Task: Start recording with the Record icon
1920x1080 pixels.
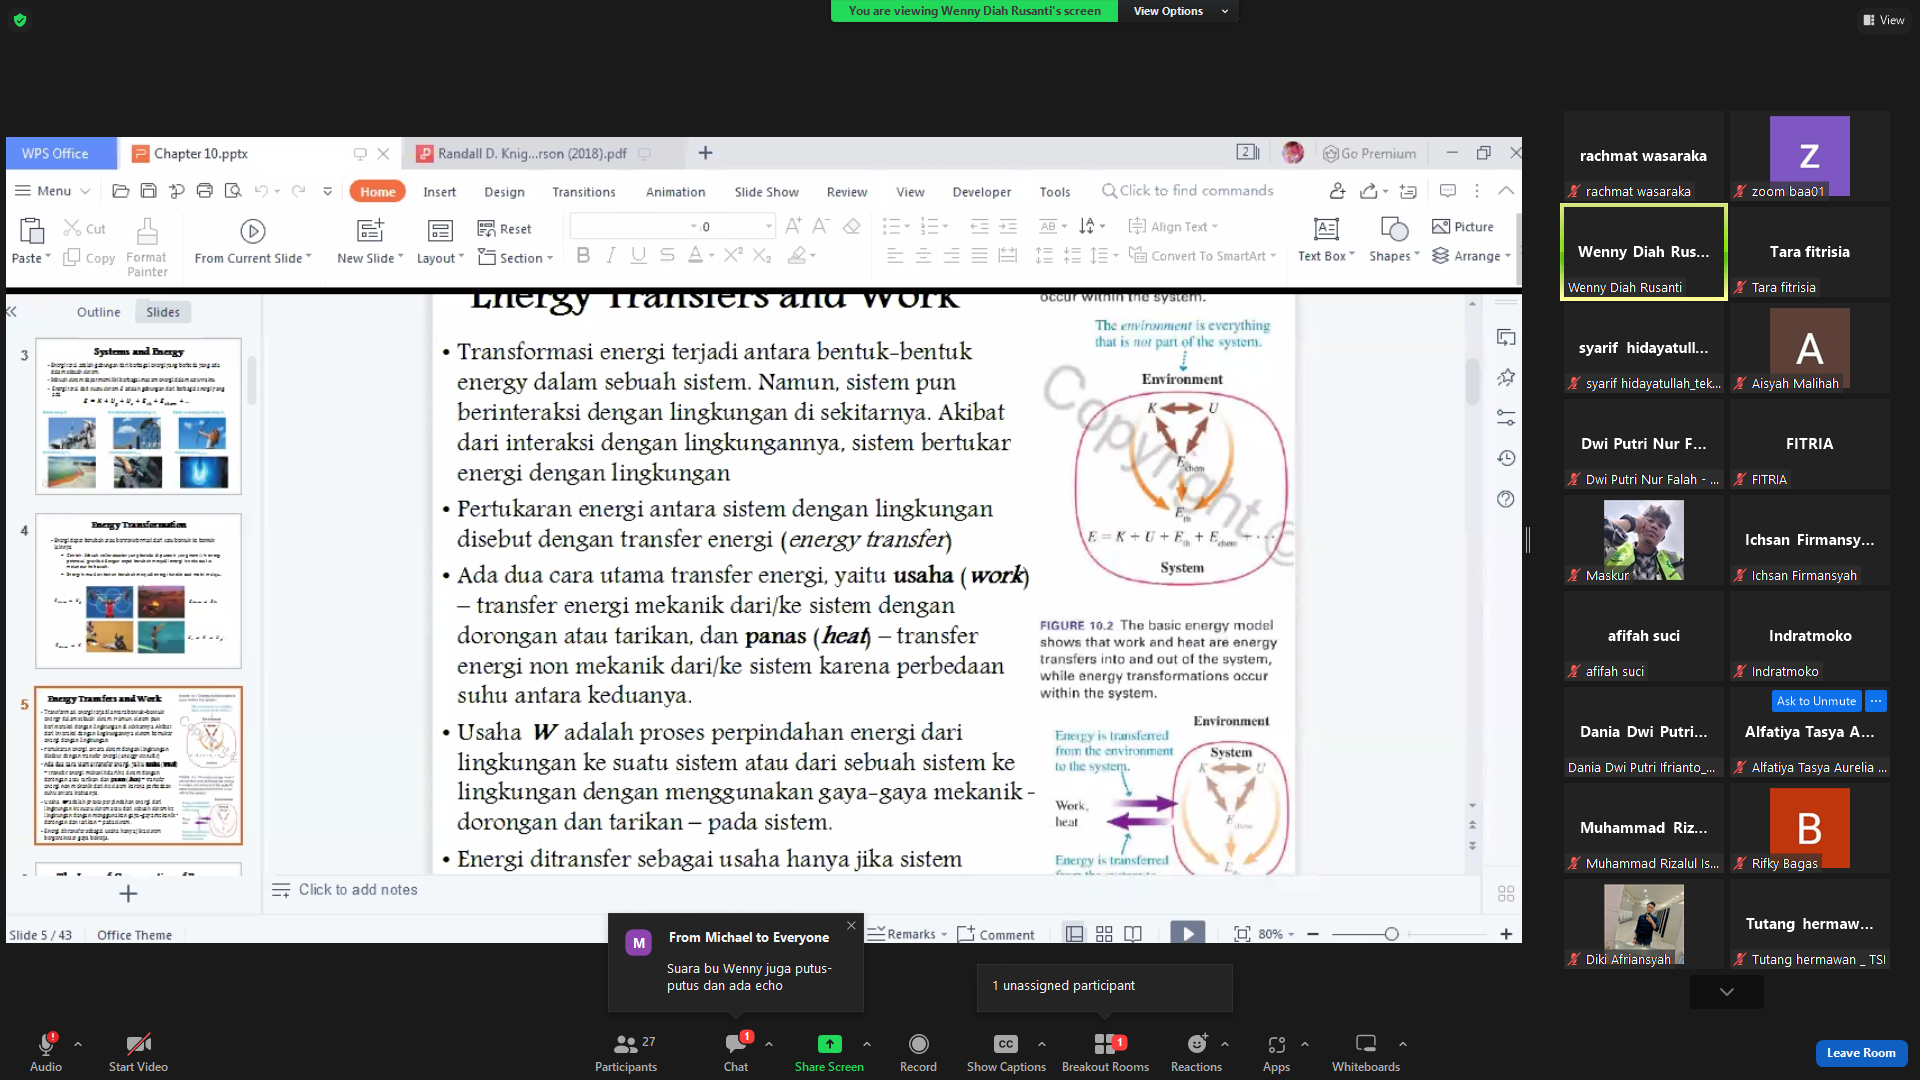Action: tap(918, 1044)
